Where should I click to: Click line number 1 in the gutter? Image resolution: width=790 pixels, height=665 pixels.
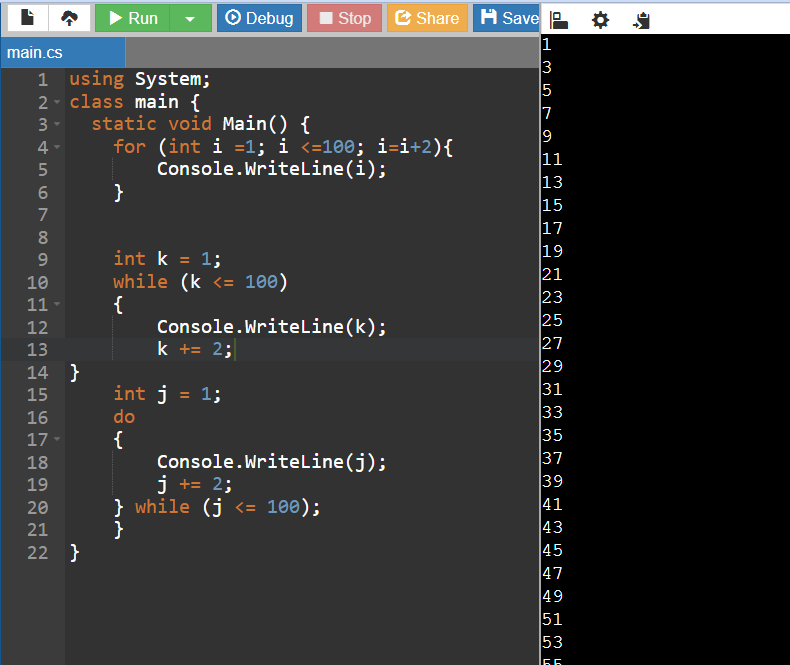43,80
